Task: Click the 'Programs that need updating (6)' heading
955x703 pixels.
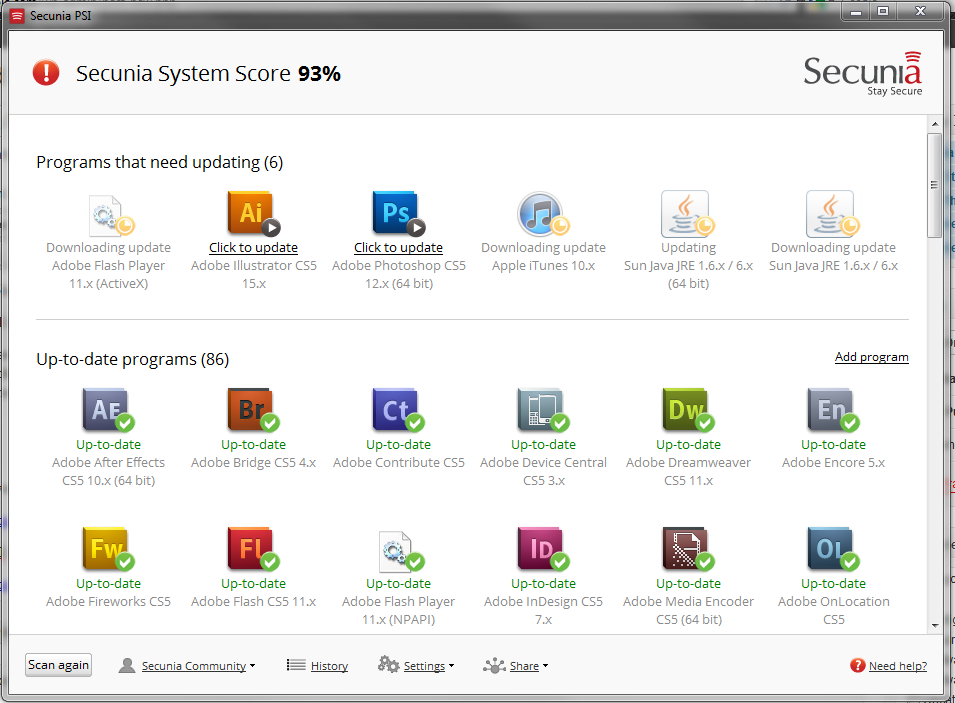Action: pos(160,163)
